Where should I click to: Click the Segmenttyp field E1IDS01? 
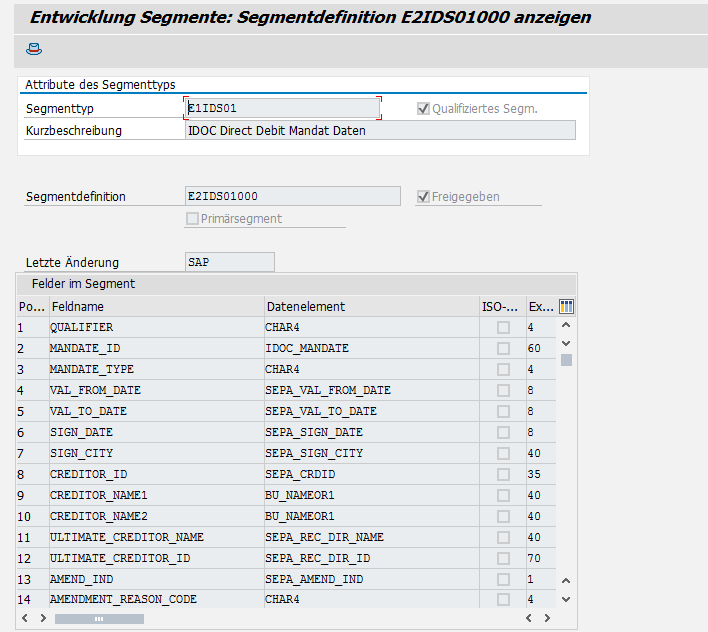pos(282,108)
